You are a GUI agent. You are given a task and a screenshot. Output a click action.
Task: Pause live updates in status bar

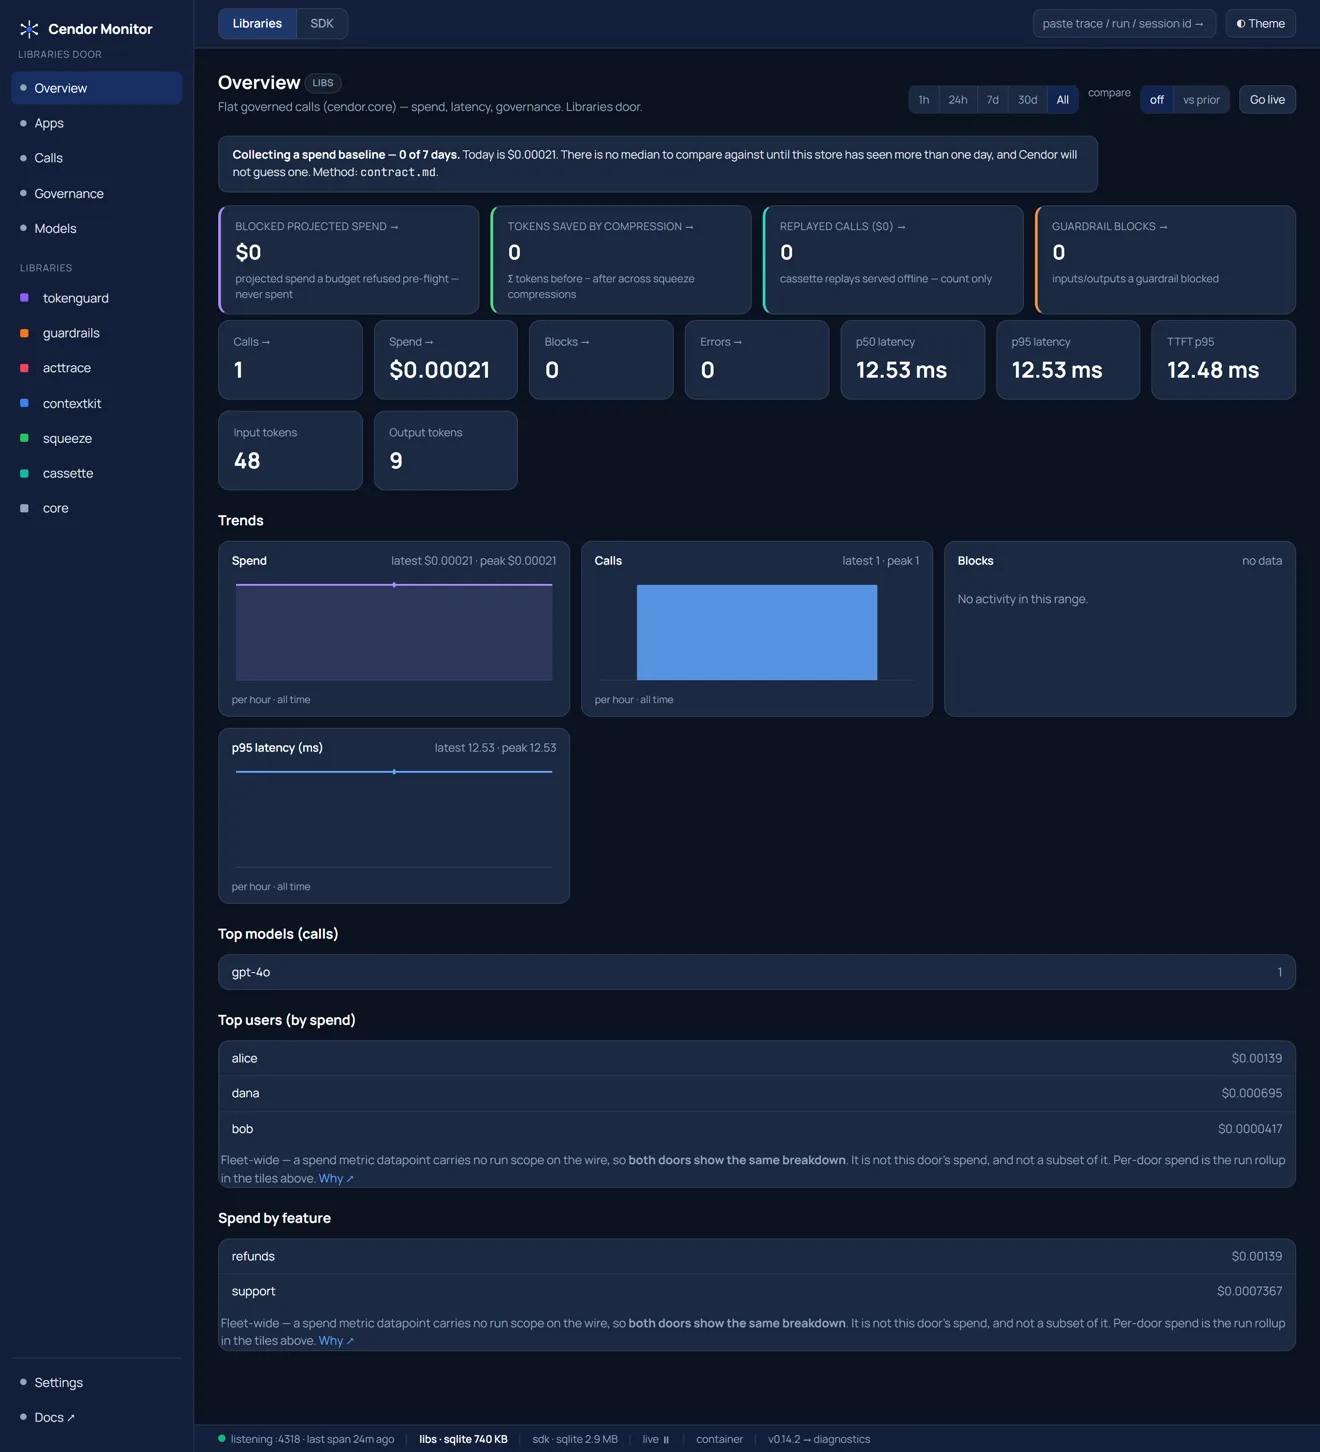(656, 1439)
